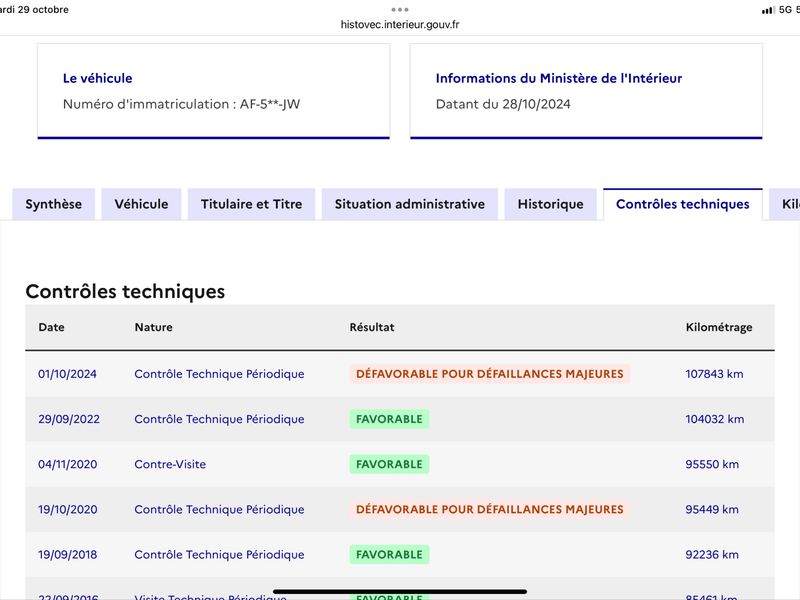The height and width of the screenshot is (600, 800).
Task: Click the 92236 km mileage value
Action: pos(712,555)
